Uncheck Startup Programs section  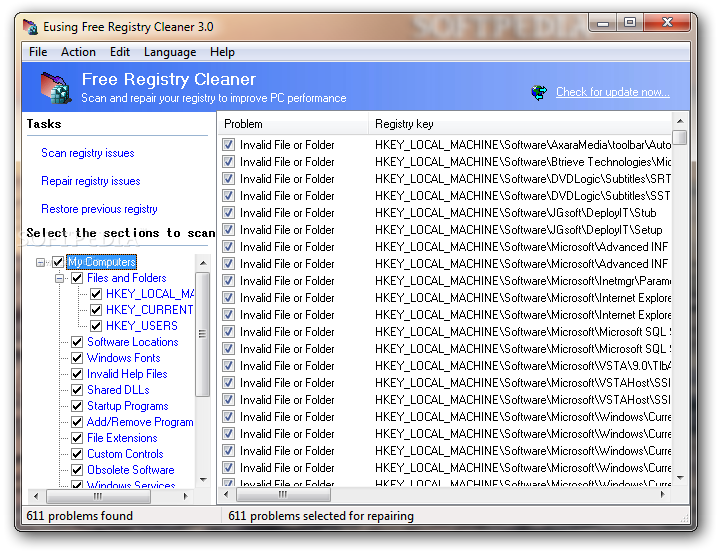pos(77,406)
